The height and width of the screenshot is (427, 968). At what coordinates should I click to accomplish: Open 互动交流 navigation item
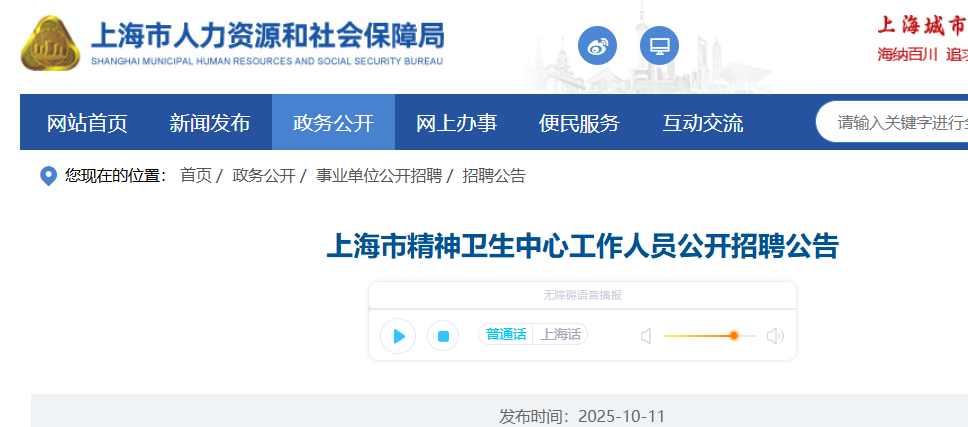click(703, 123)
